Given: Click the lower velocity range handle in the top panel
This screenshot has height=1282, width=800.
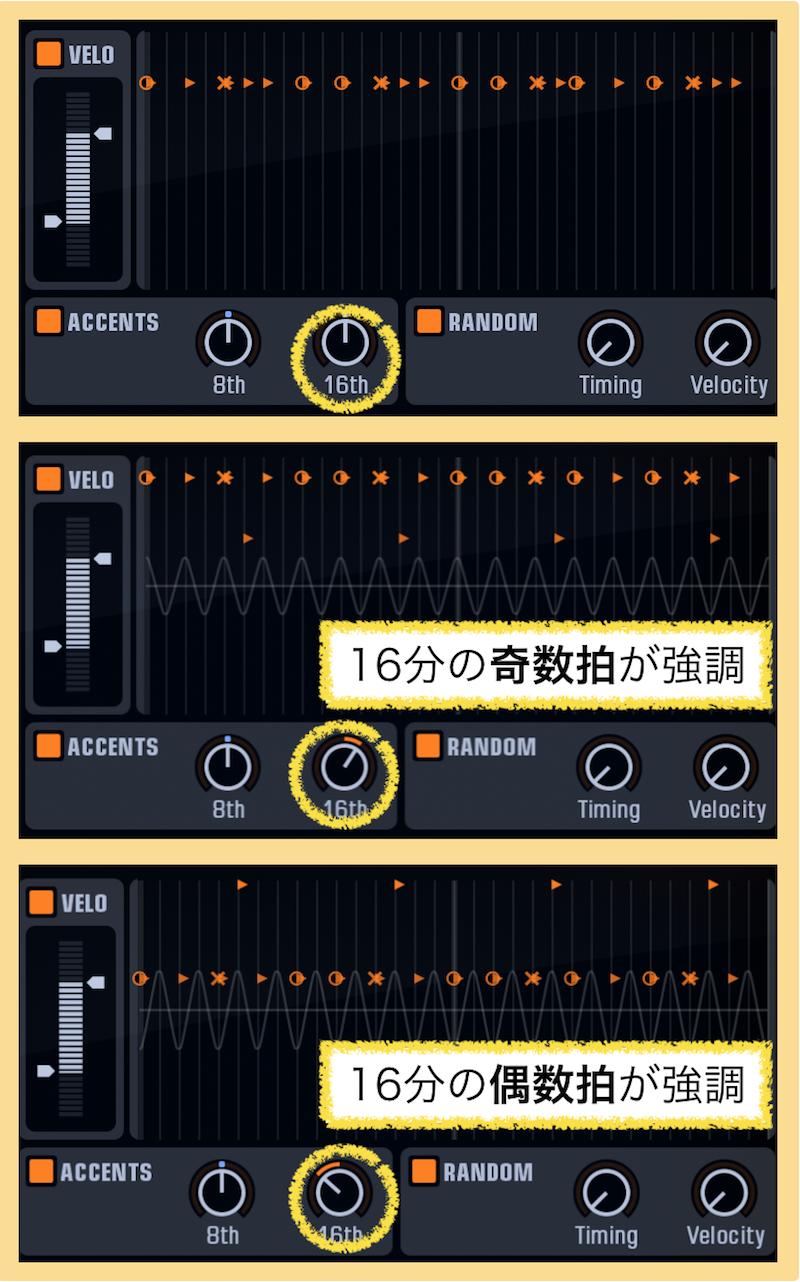Looking at the screenshot, I should pos(54,221).
